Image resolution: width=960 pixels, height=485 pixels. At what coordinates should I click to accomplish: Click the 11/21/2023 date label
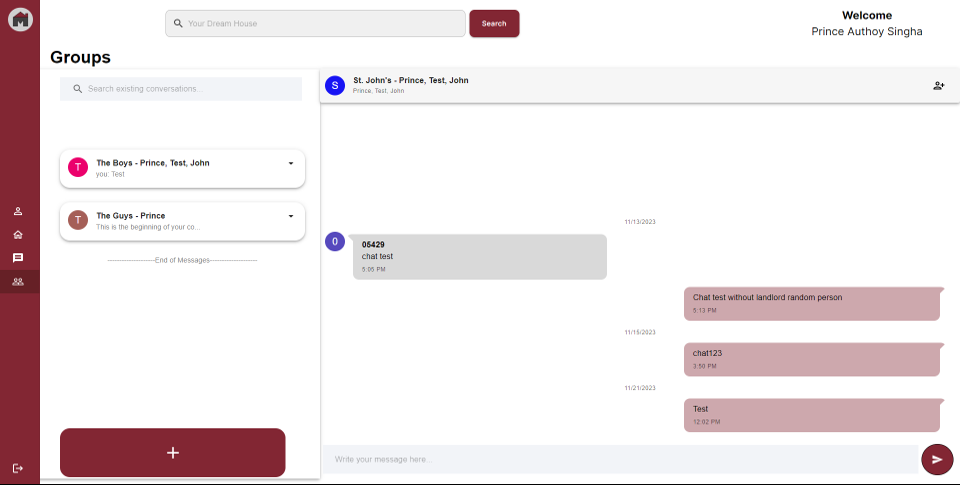tap(640, 388)
